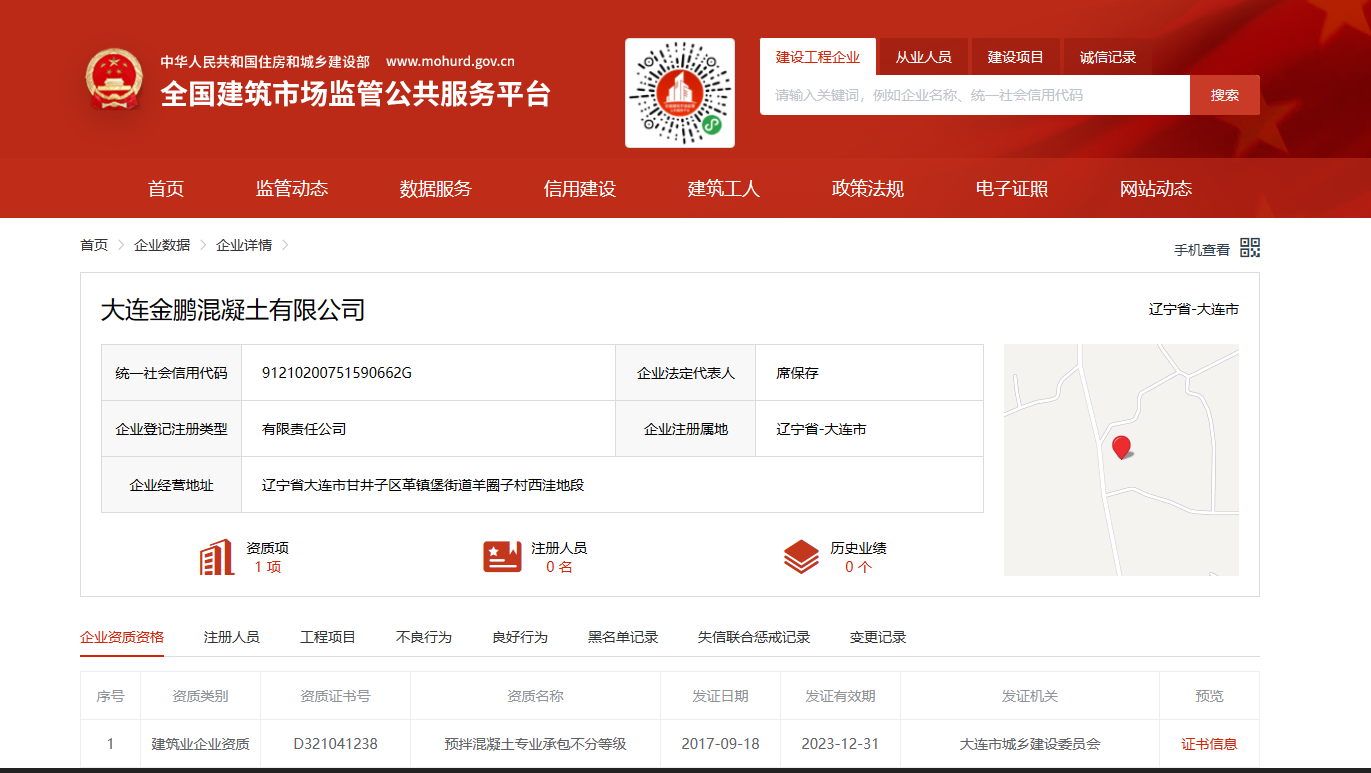This screenshot has width=1371, height=773.
Task: Click the 企业详情 breadcrumb link
Action: (x=244, y=245)
